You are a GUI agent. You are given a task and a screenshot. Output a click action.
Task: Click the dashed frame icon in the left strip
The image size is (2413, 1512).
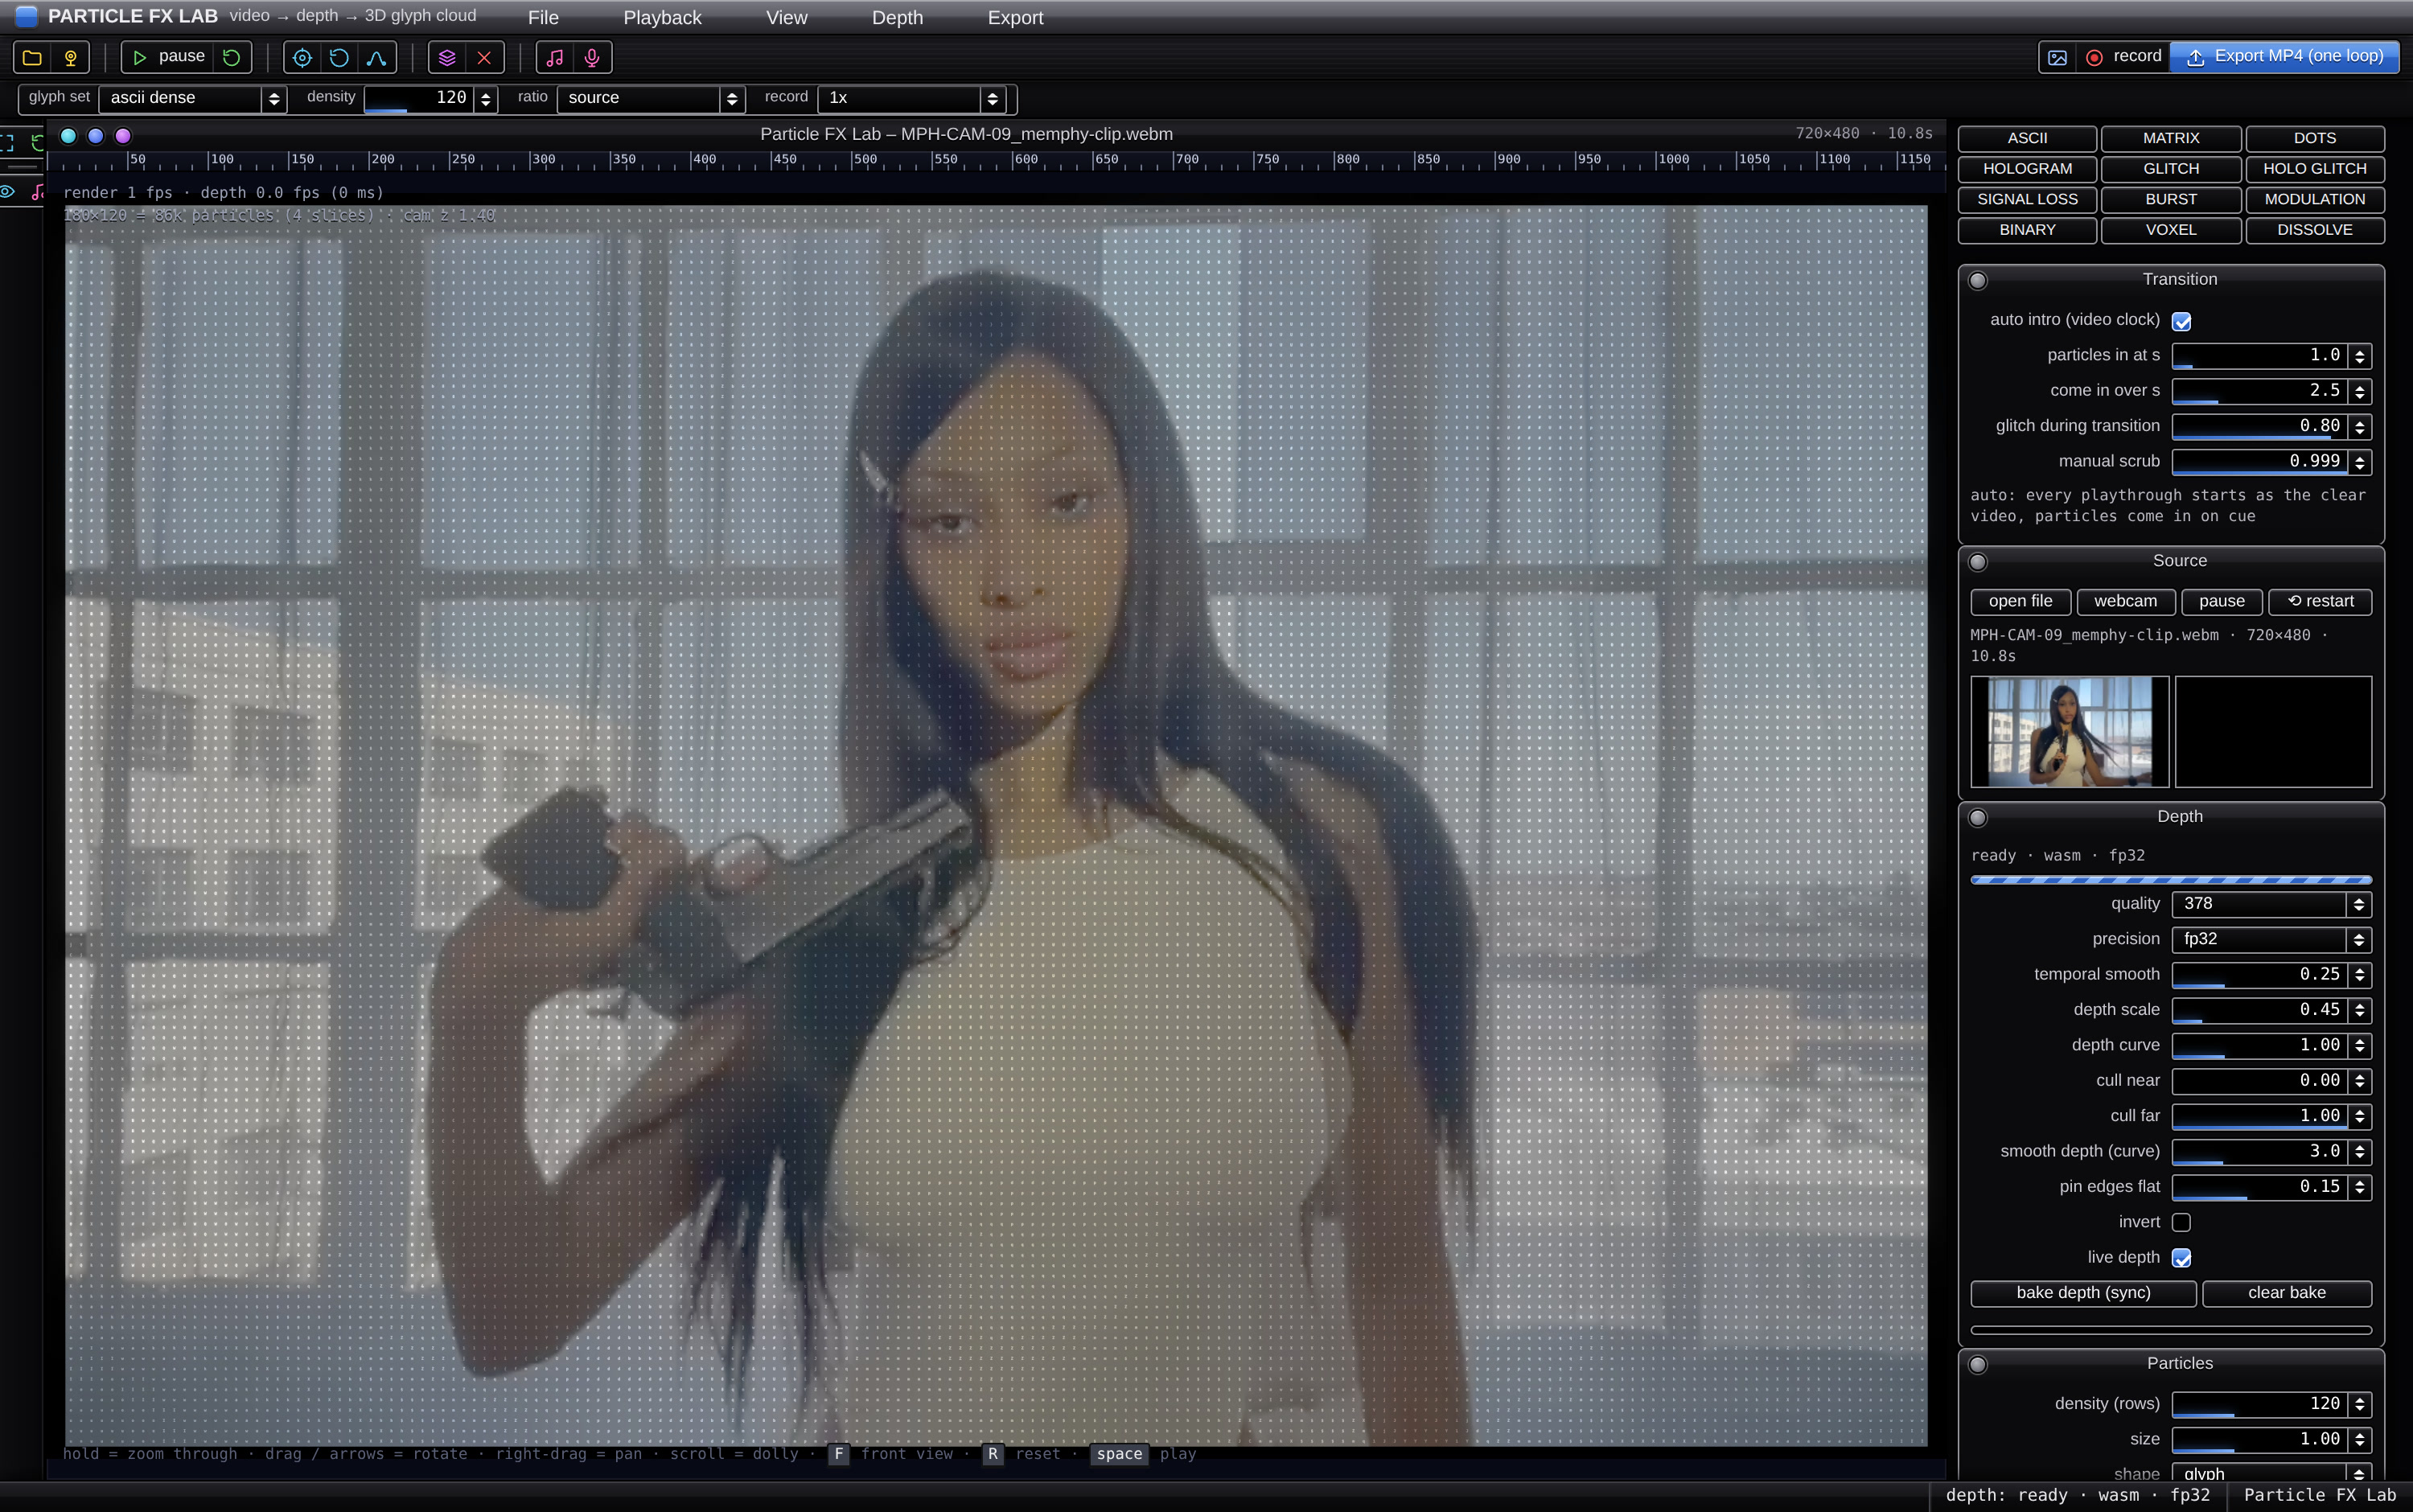click(x=8, y=142)
